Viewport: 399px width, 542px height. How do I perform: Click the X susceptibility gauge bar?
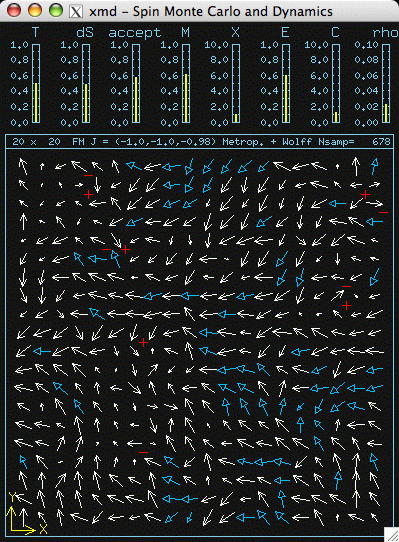coord(236,83)
